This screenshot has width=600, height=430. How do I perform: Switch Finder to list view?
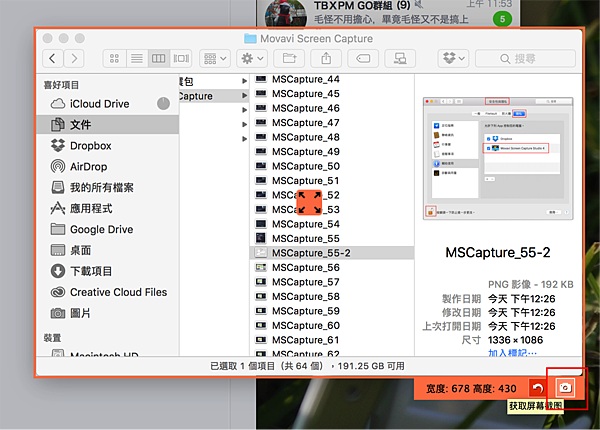137,59
